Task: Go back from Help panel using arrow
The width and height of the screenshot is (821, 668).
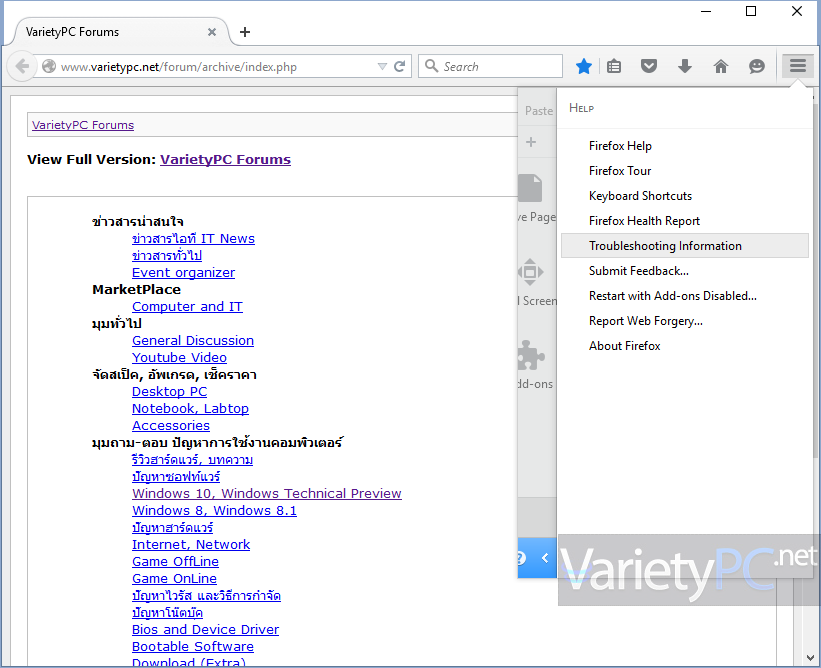Action: click(x=545, y=558)
